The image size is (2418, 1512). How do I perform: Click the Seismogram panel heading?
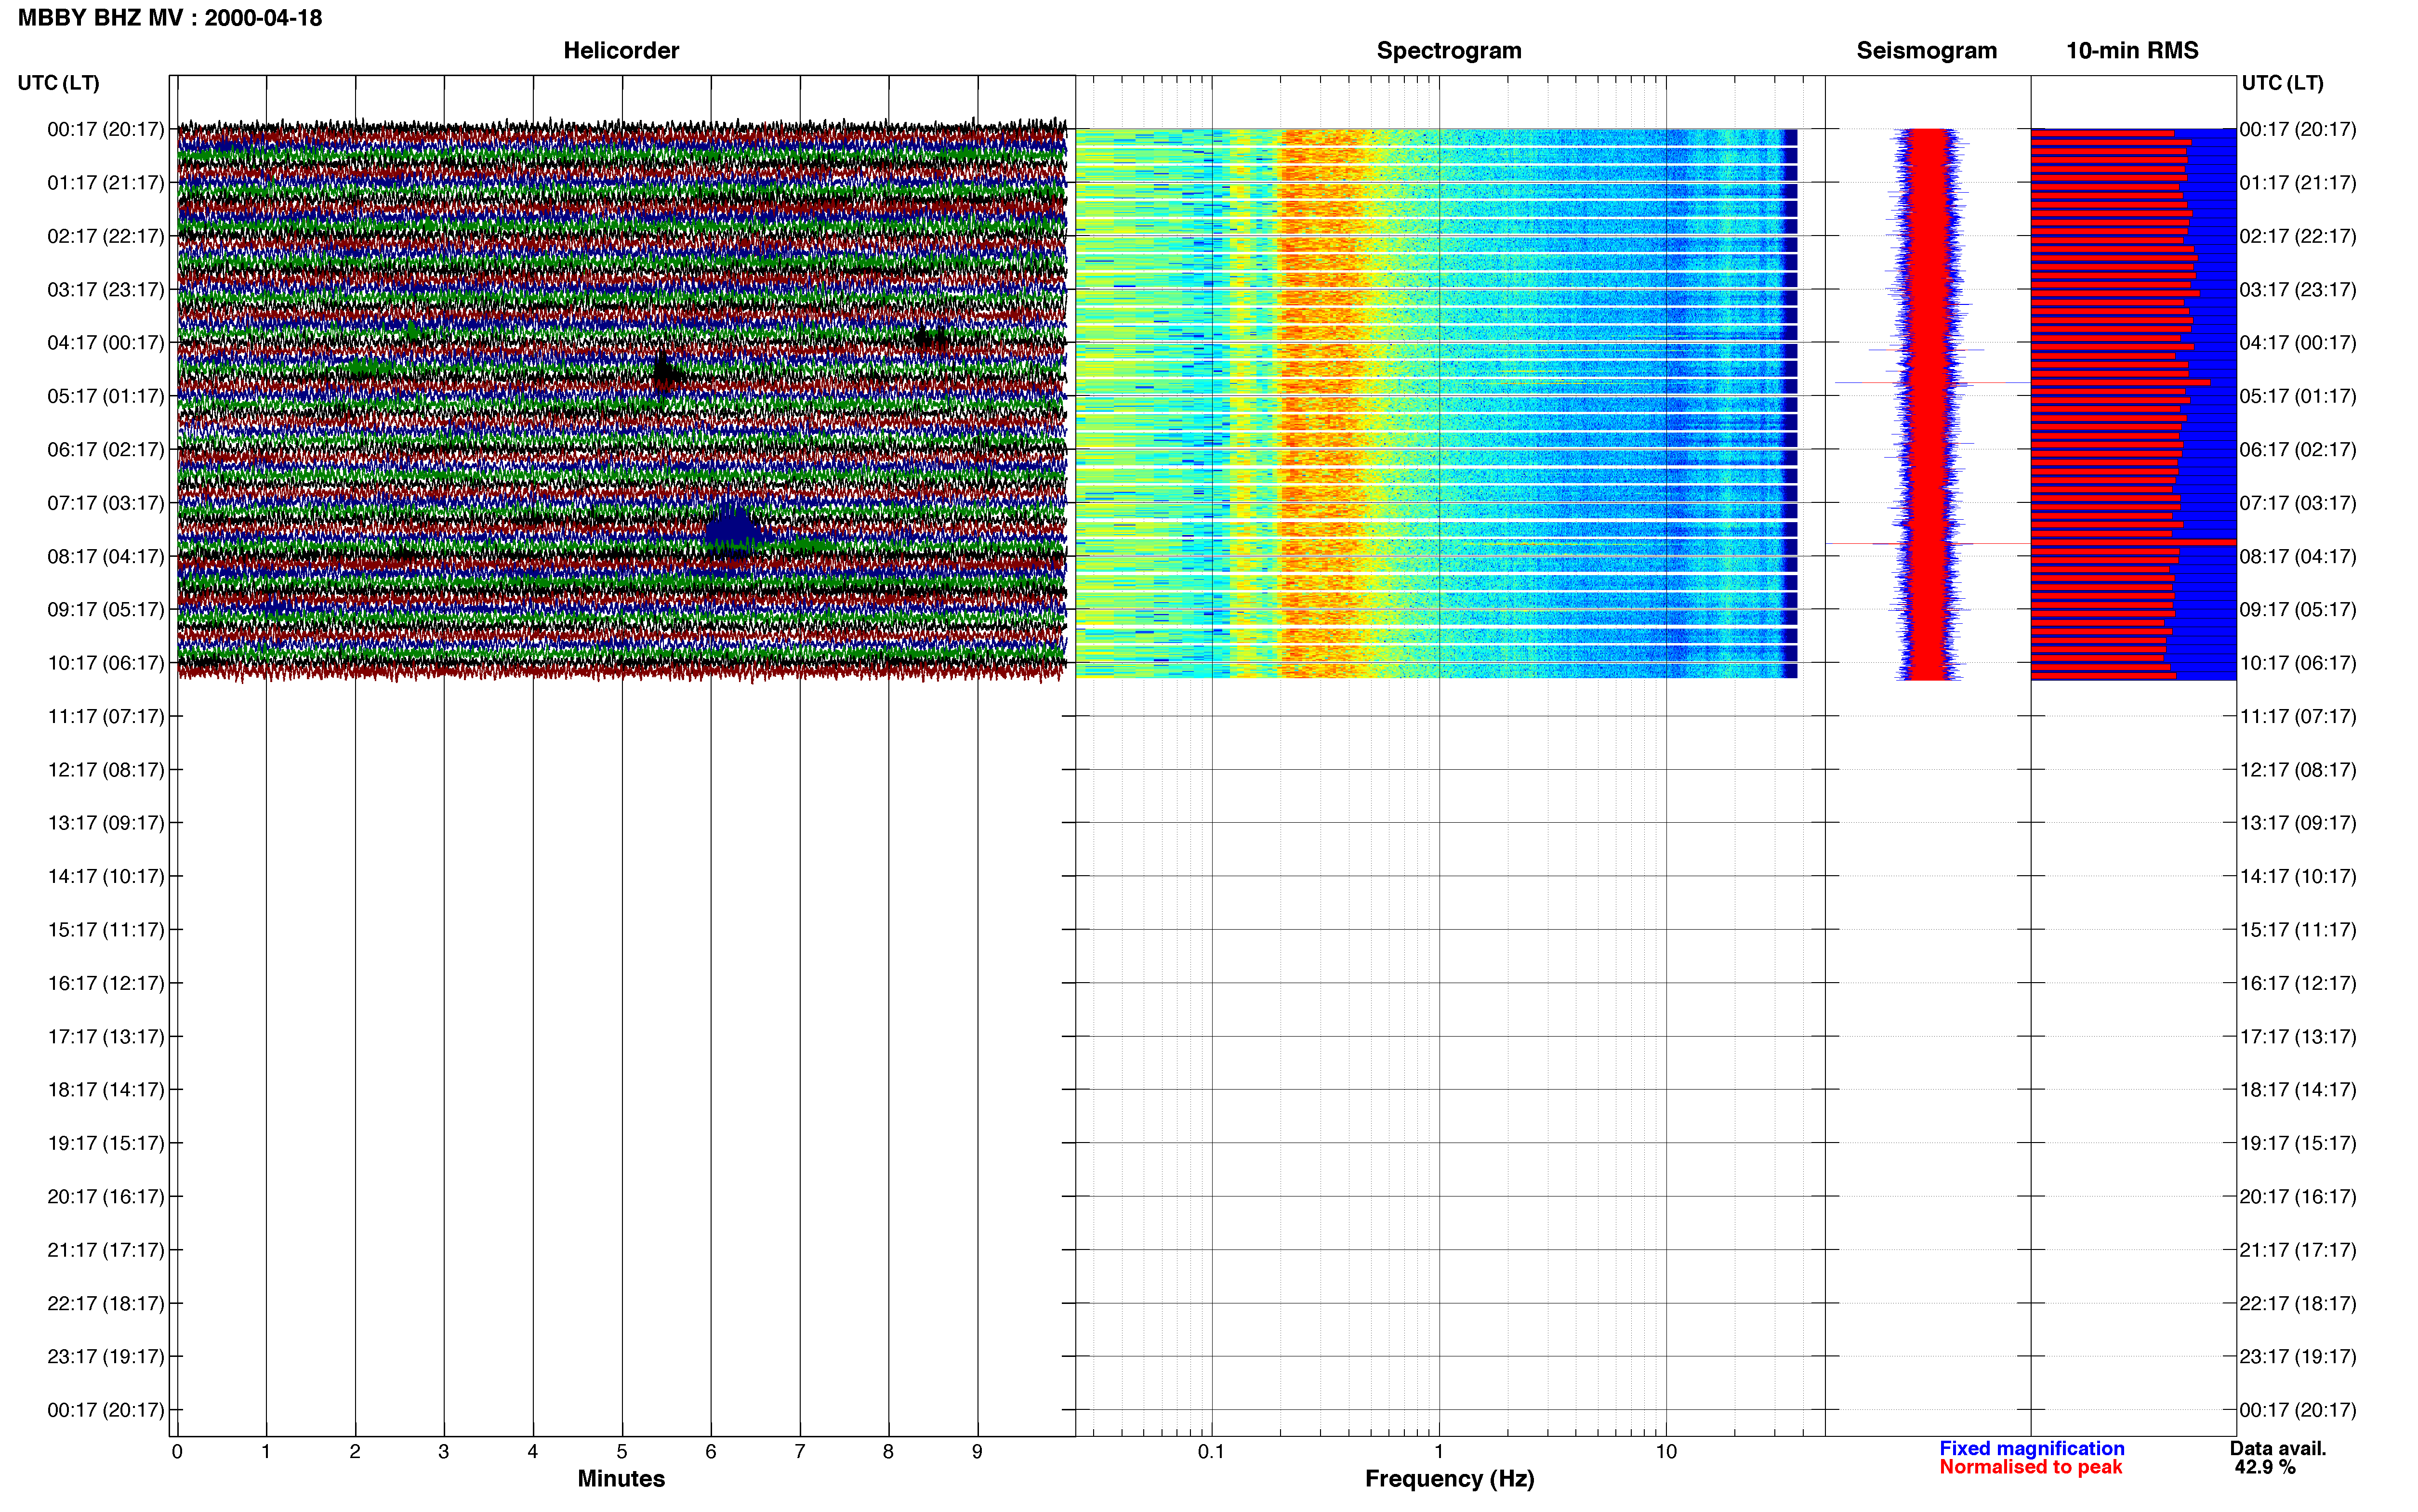(x=1926, y=51)
